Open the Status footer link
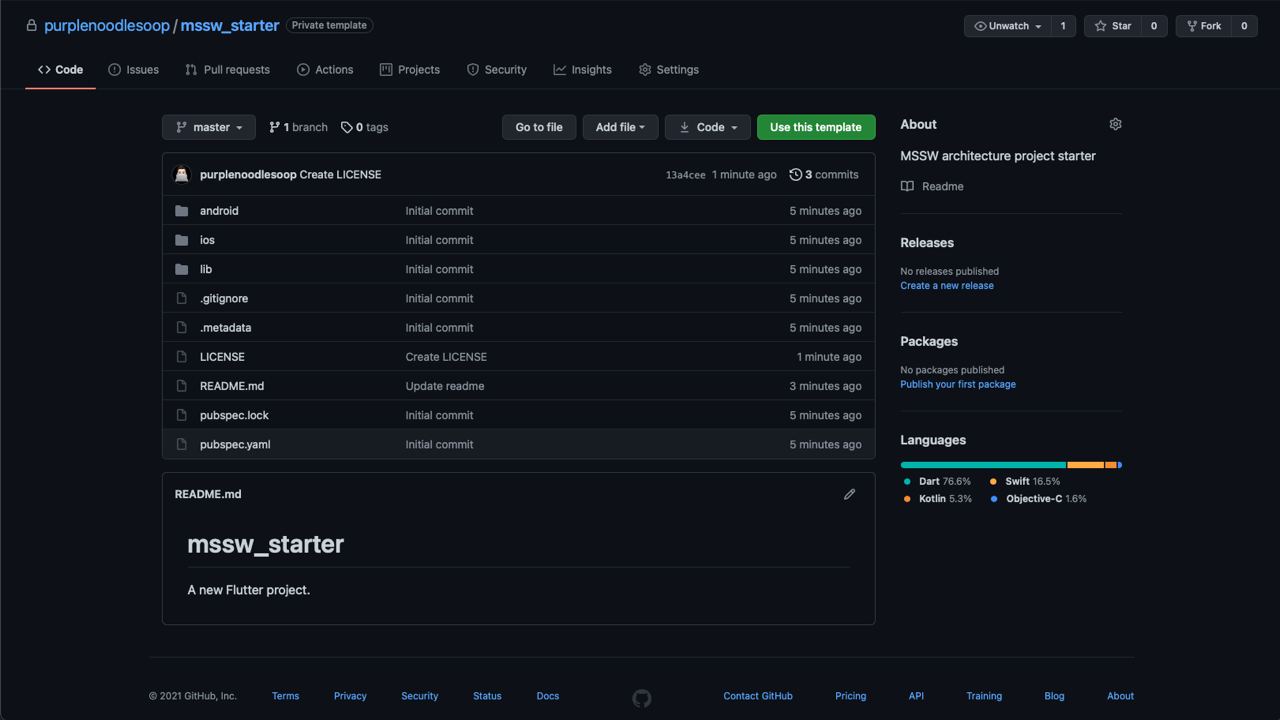 point(487,696)
